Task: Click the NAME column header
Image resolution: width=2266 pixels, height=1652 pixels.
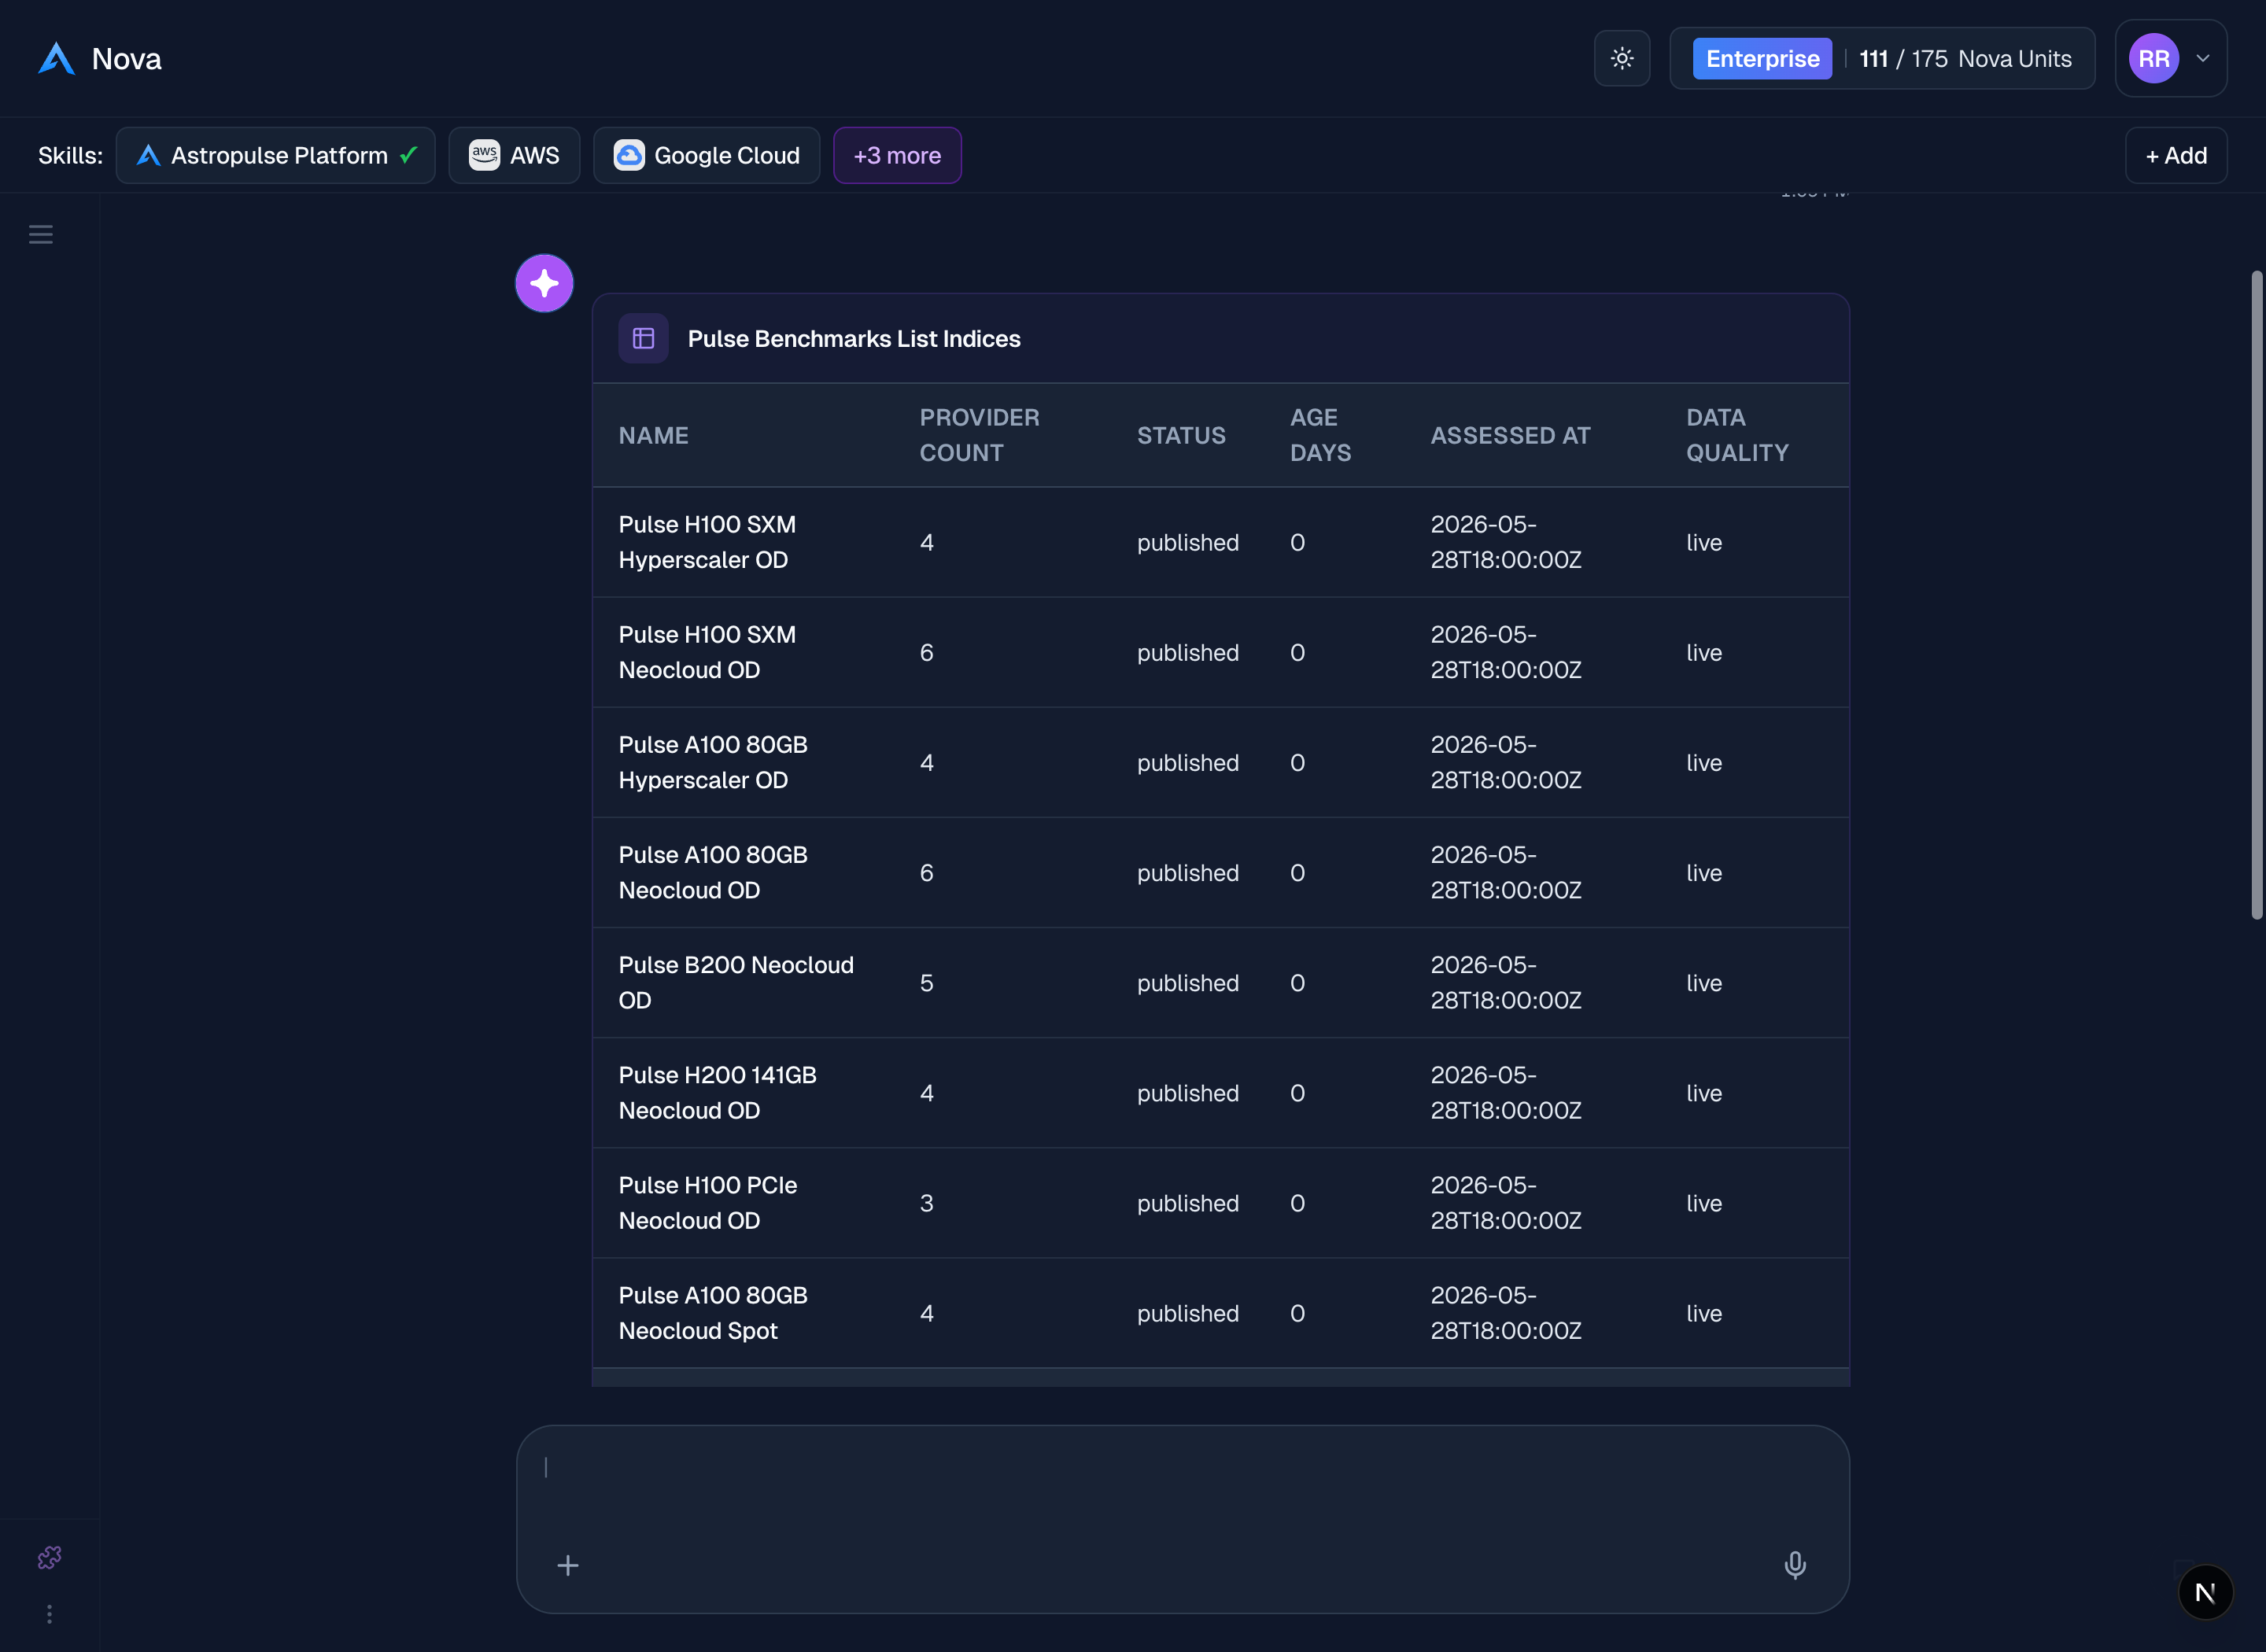Action: click(653, 435)
